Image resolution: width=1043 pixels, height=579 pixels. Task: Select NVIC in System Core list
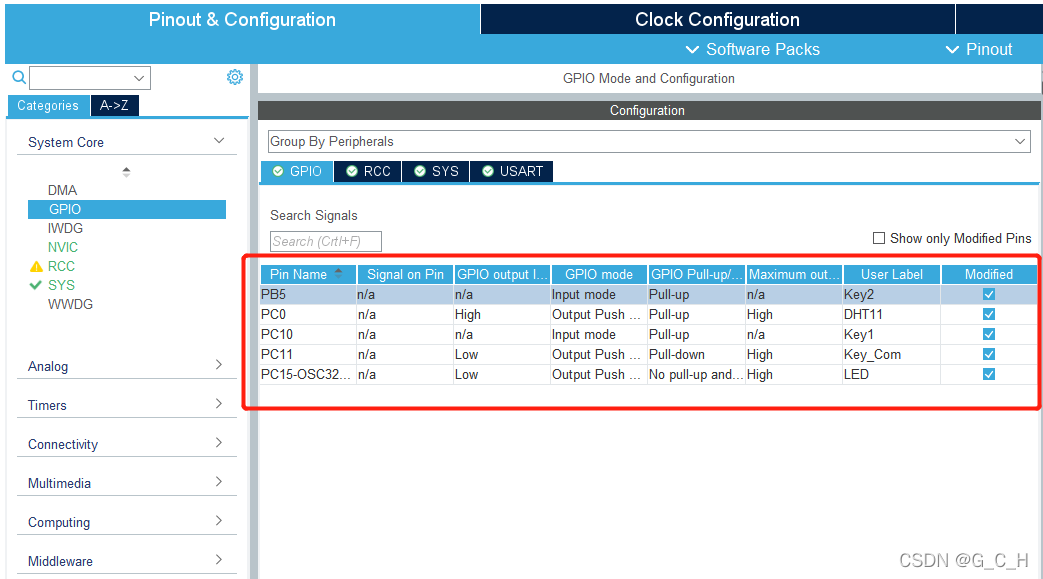click(x=62, y=247)
